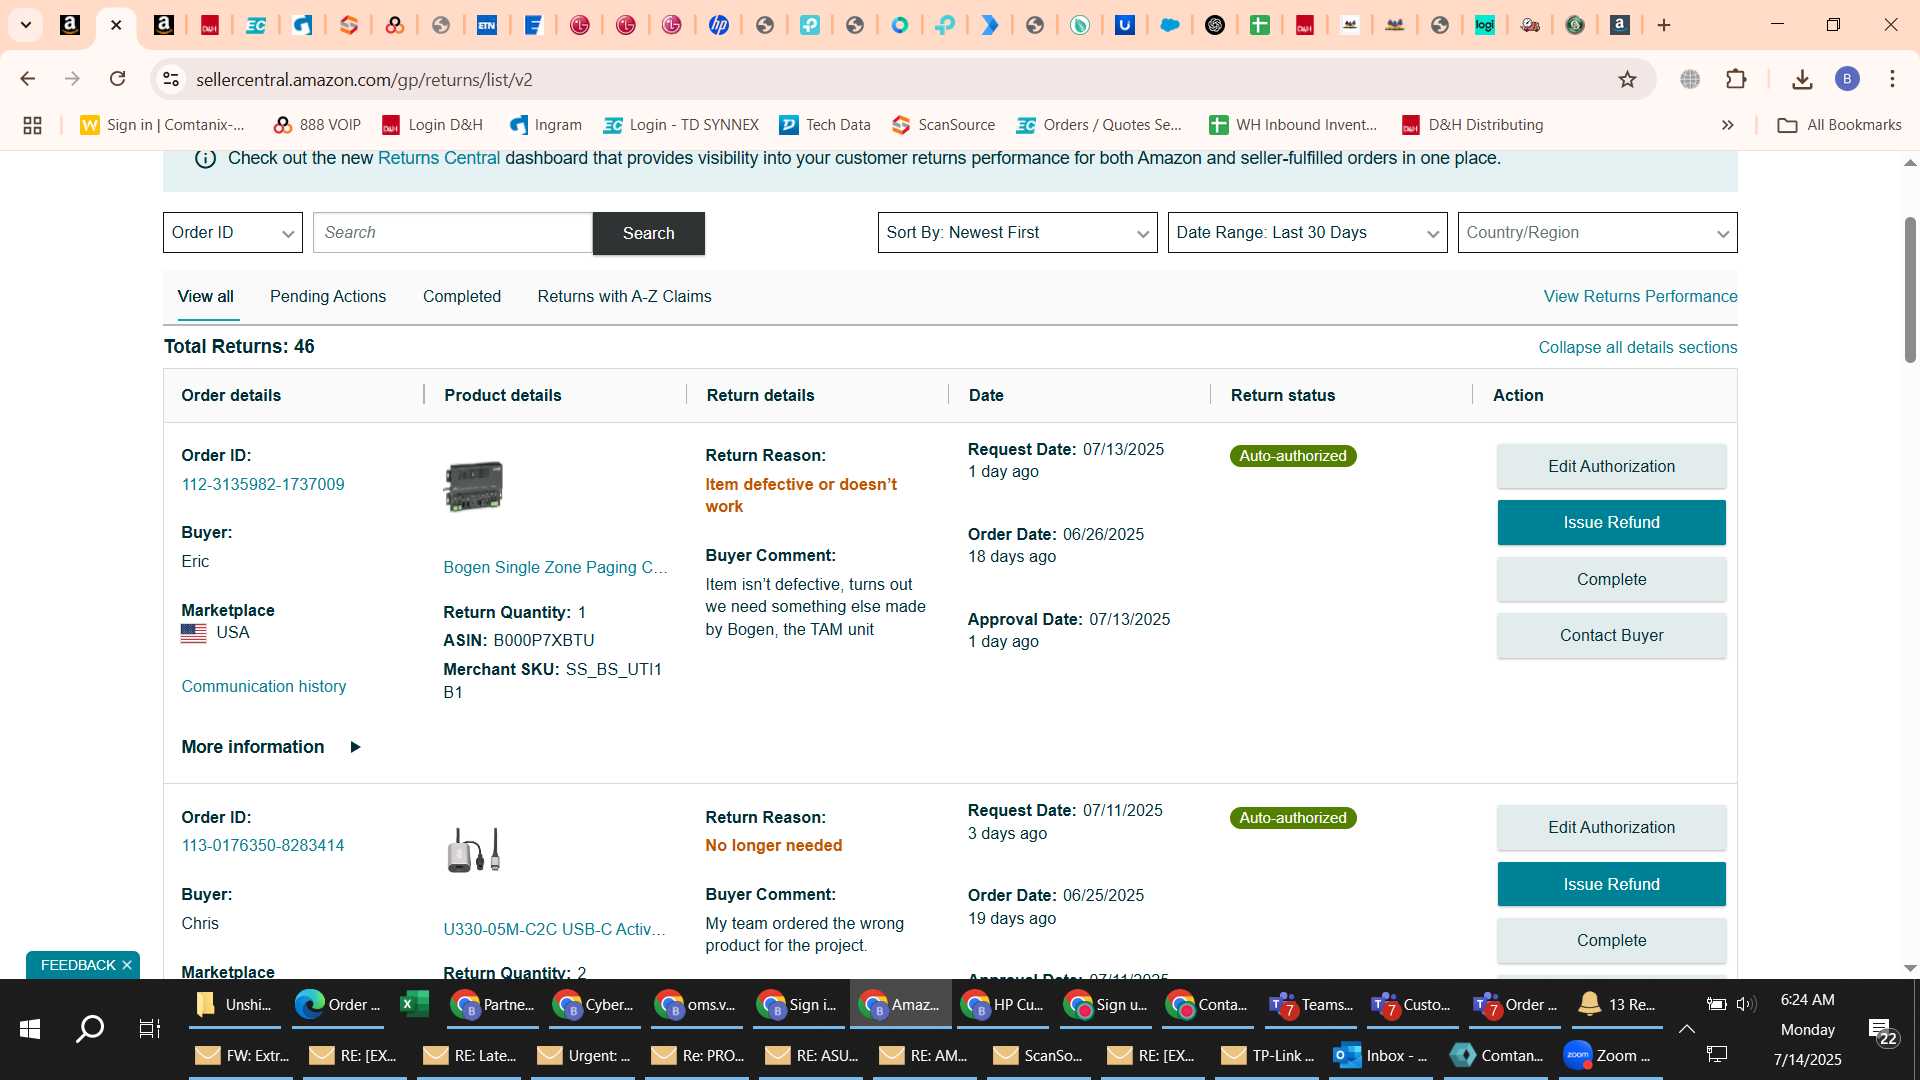Open Ingram bookmark
The width and height of the screenshot is (1920, 1080).
point(546,125)
